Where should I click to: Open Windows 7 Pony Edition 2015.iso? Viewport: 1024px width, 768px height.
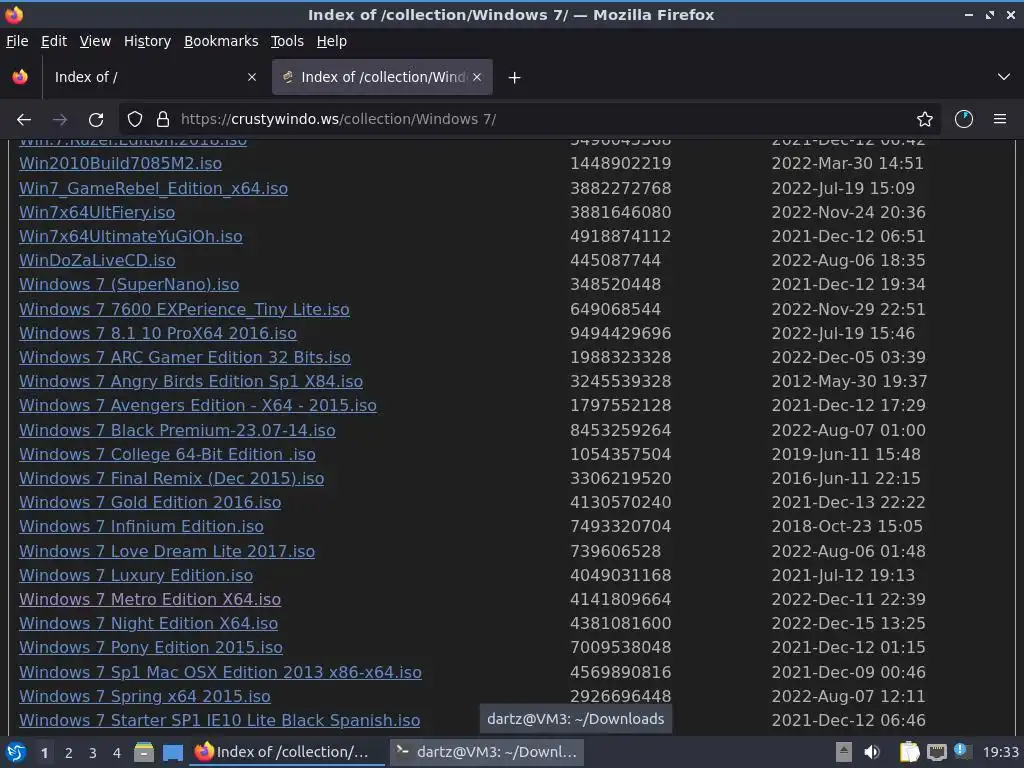[151, 648]
